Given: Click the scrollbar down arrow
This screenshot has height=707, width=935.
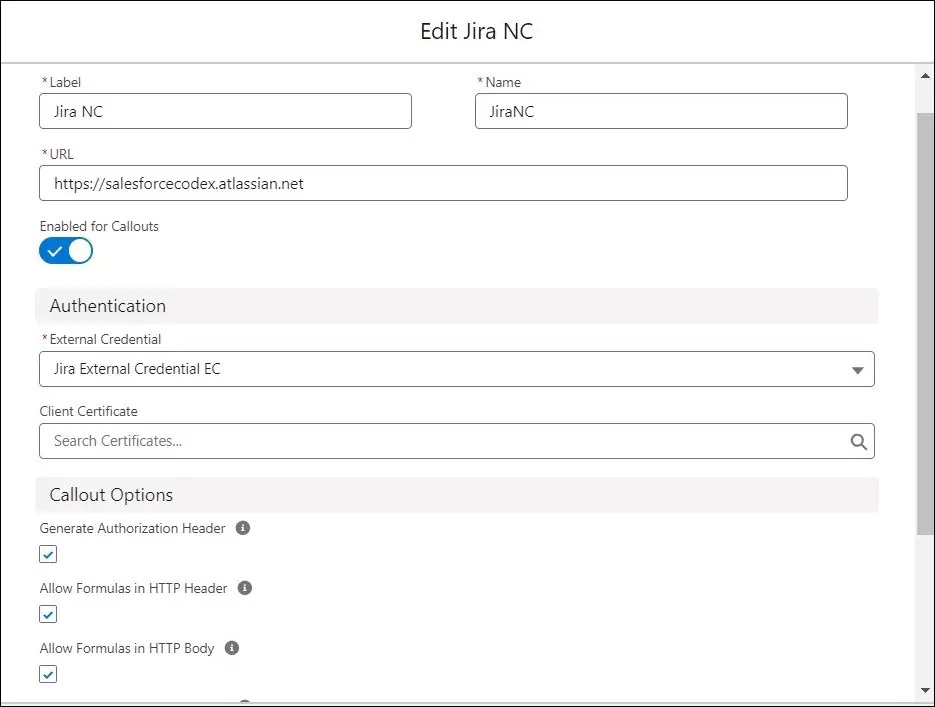Looking at the screenshot, I should pyautogui.click(x=925, y=691).
